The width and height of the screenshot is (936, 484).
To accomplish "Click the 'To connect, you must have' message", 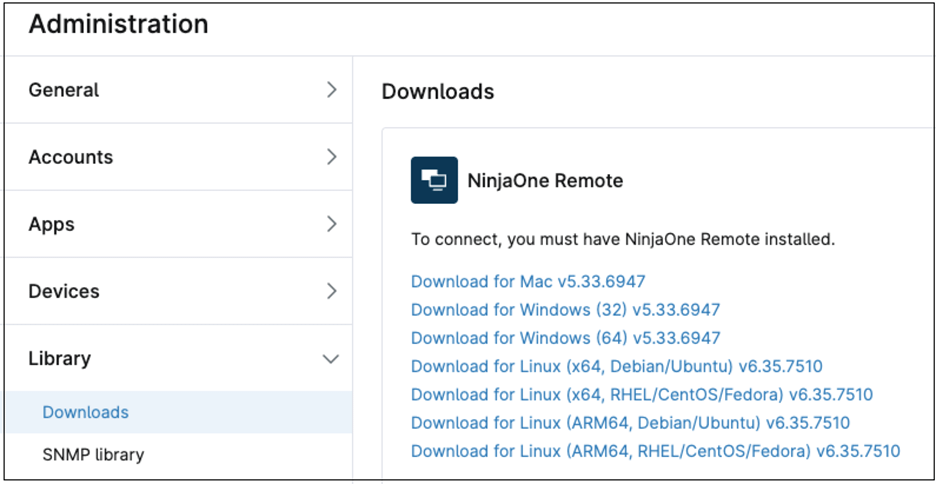I will pos(623,240).
